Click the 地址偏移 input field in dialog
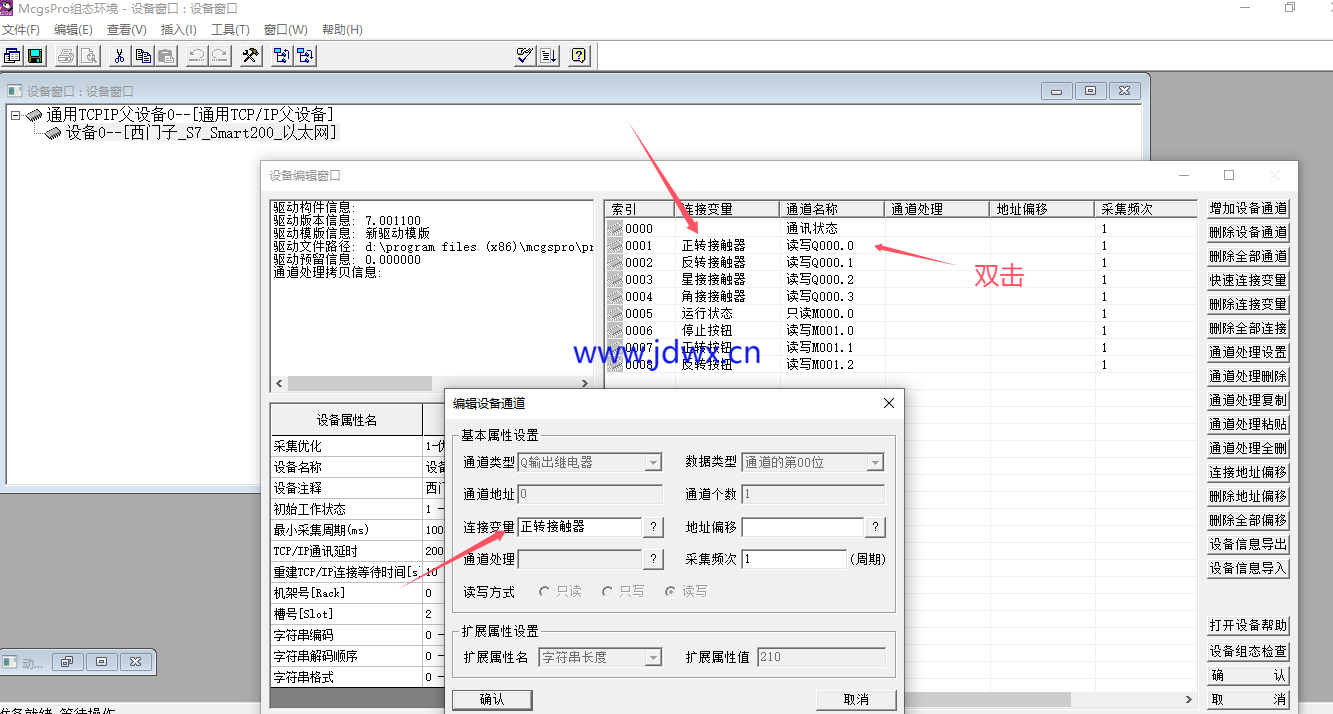Viewport: 1333px width, 714px height. (802, 527)
